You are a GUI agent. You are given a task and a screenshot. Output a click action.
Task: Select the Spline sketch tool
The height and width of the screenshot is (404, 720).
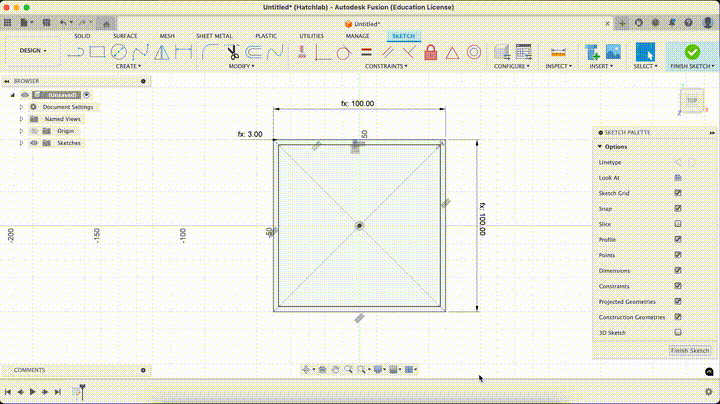point(141,52)
